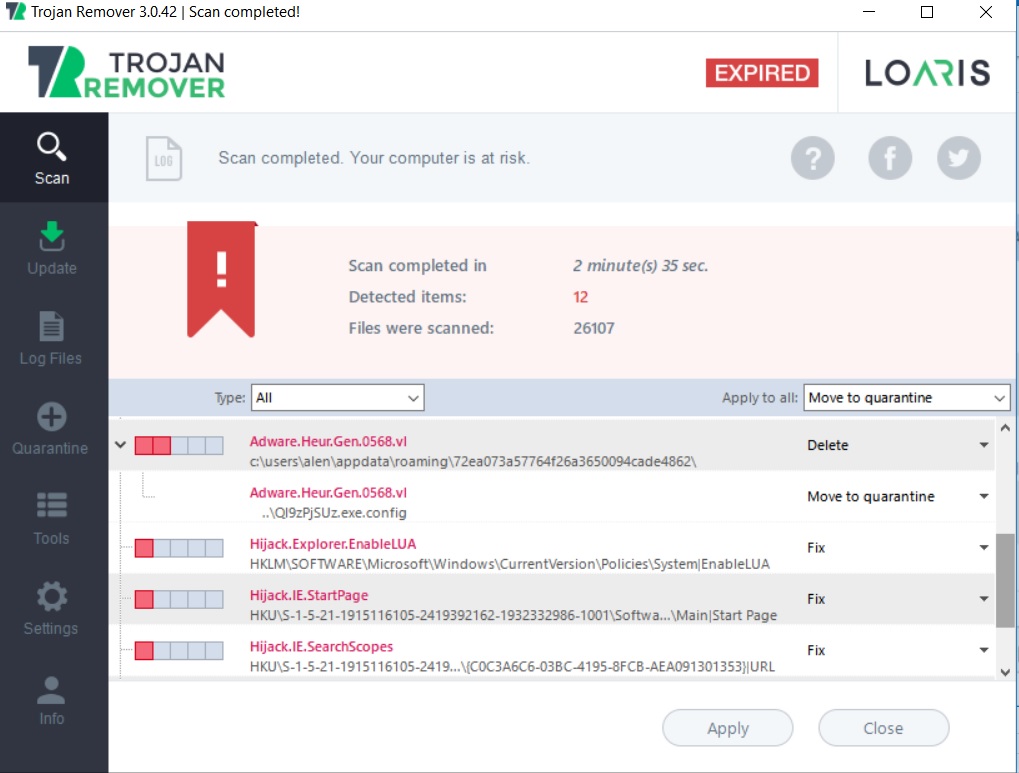Click the red EXPIRED license badge

pyautogui.click(x=762, y=73)
